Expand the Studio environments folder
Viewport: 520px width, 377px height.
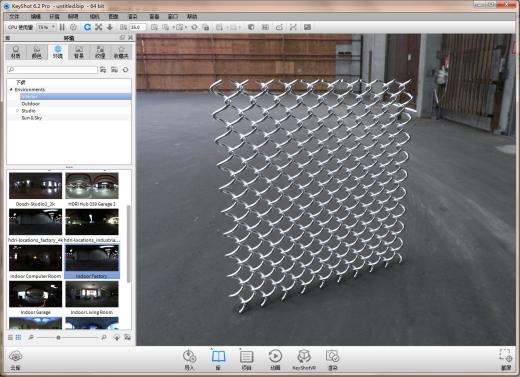[18, 111]
